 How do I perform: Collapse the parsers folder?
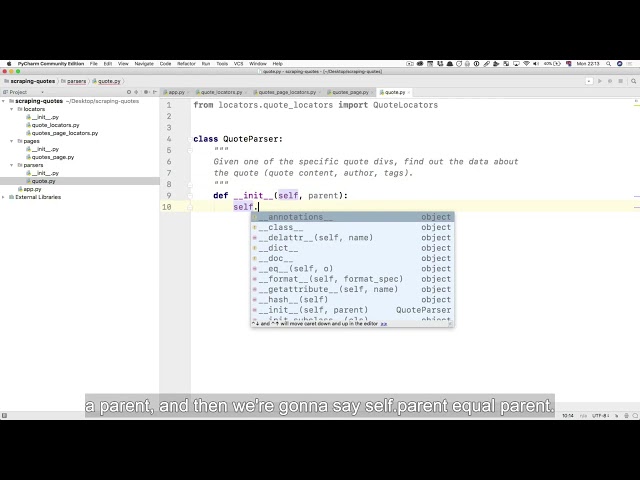coord(11,165)
